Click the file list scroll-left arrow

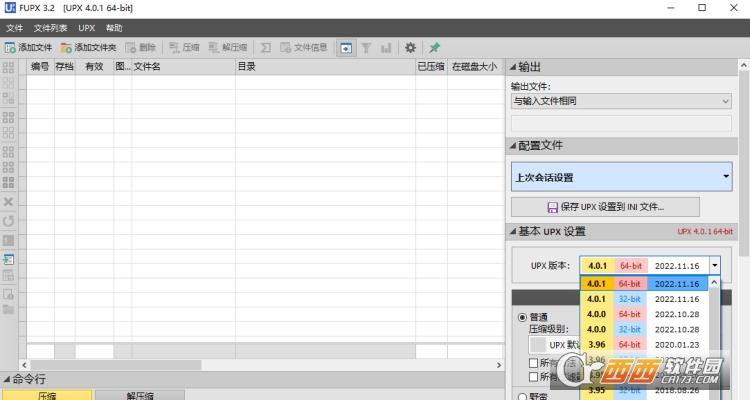tap(24, 365)
